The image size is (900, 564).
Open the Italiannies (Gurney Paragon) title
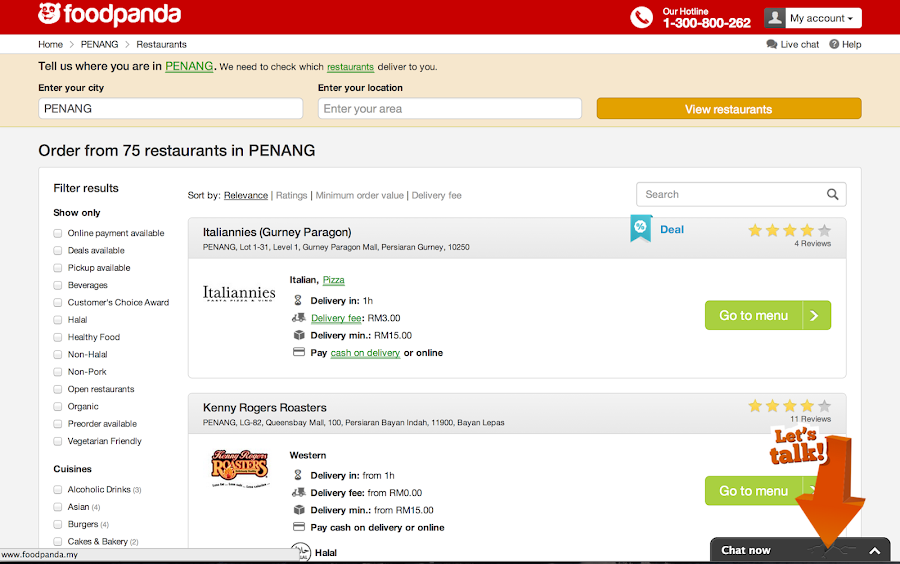(277, 232)
